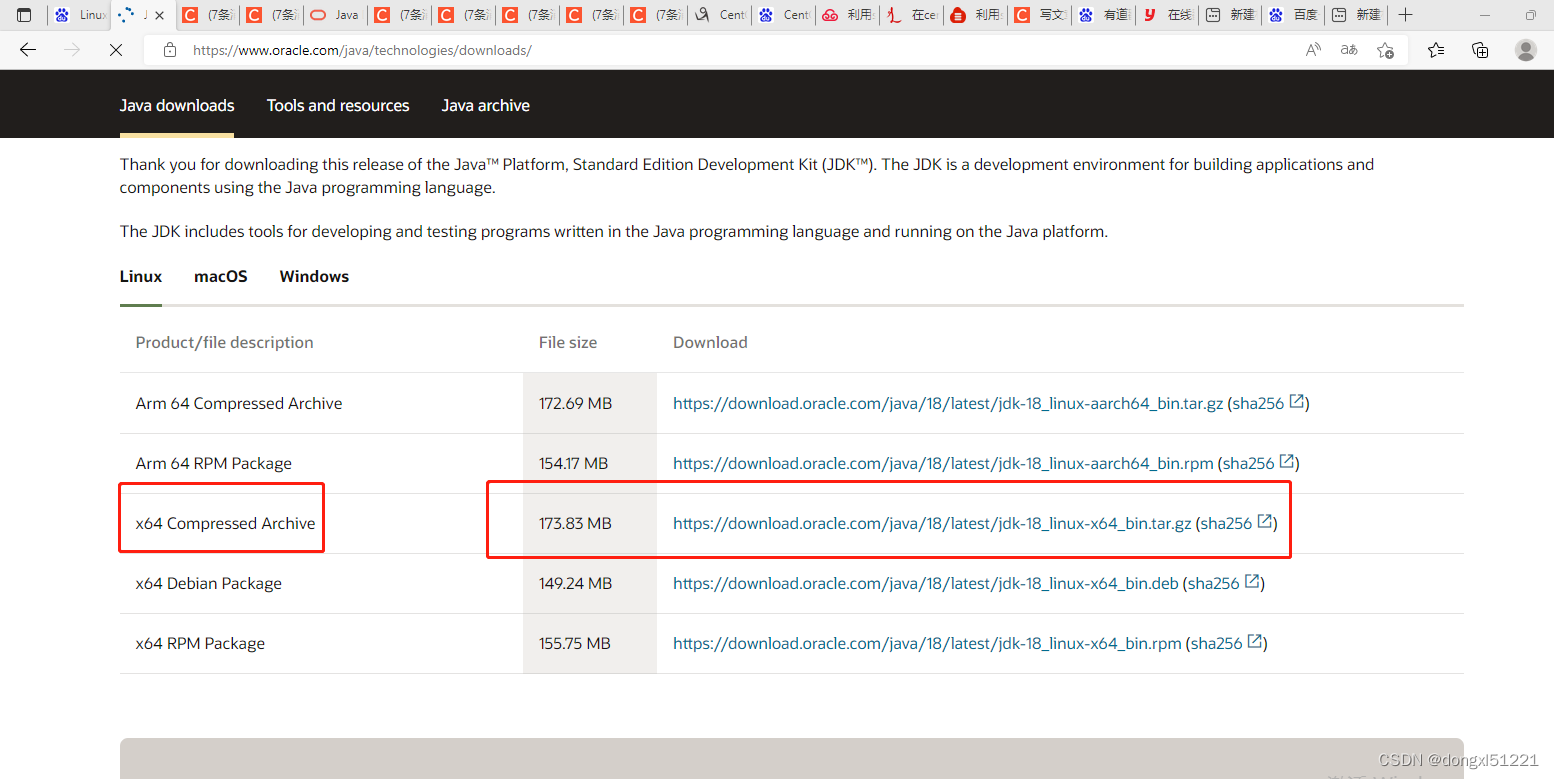
Task: Restore the browser window size
Action: click(x=1531, y=15)
